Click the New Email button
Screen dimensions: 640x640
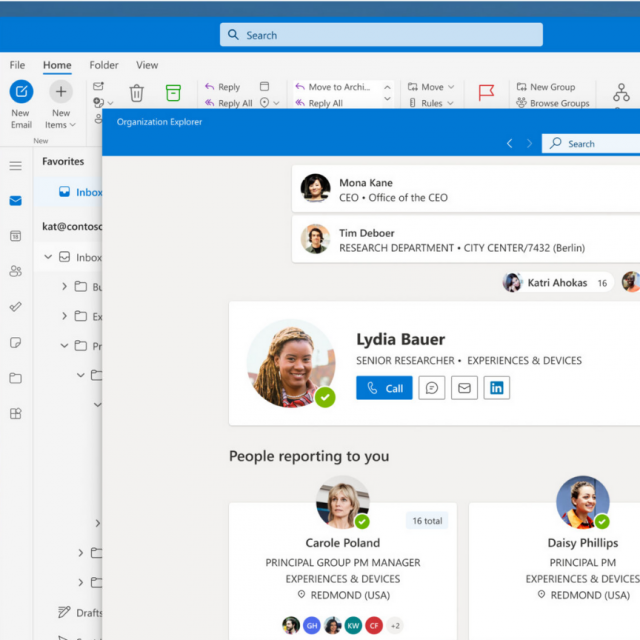point(21,103)
